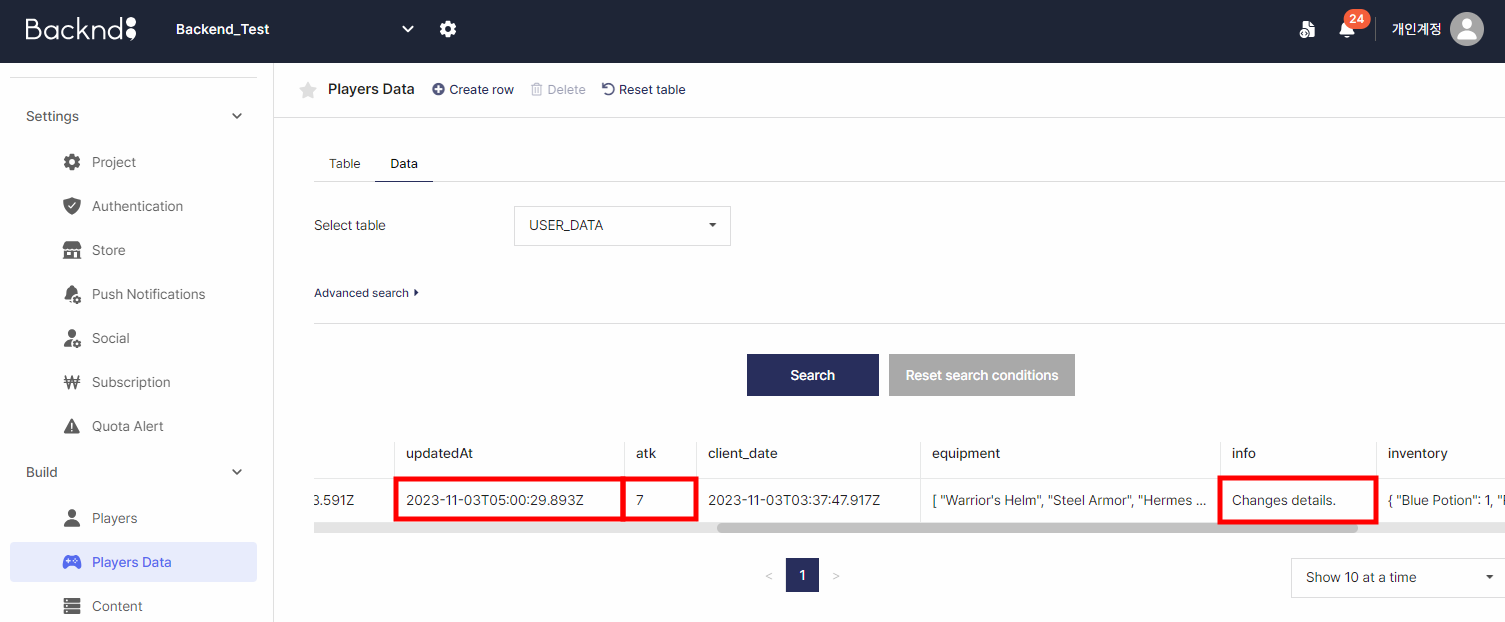The image size is (1505, 622).
Task: Click the 2023-11-03T05:00:29.893Z cell
Action: pos(509,500)
